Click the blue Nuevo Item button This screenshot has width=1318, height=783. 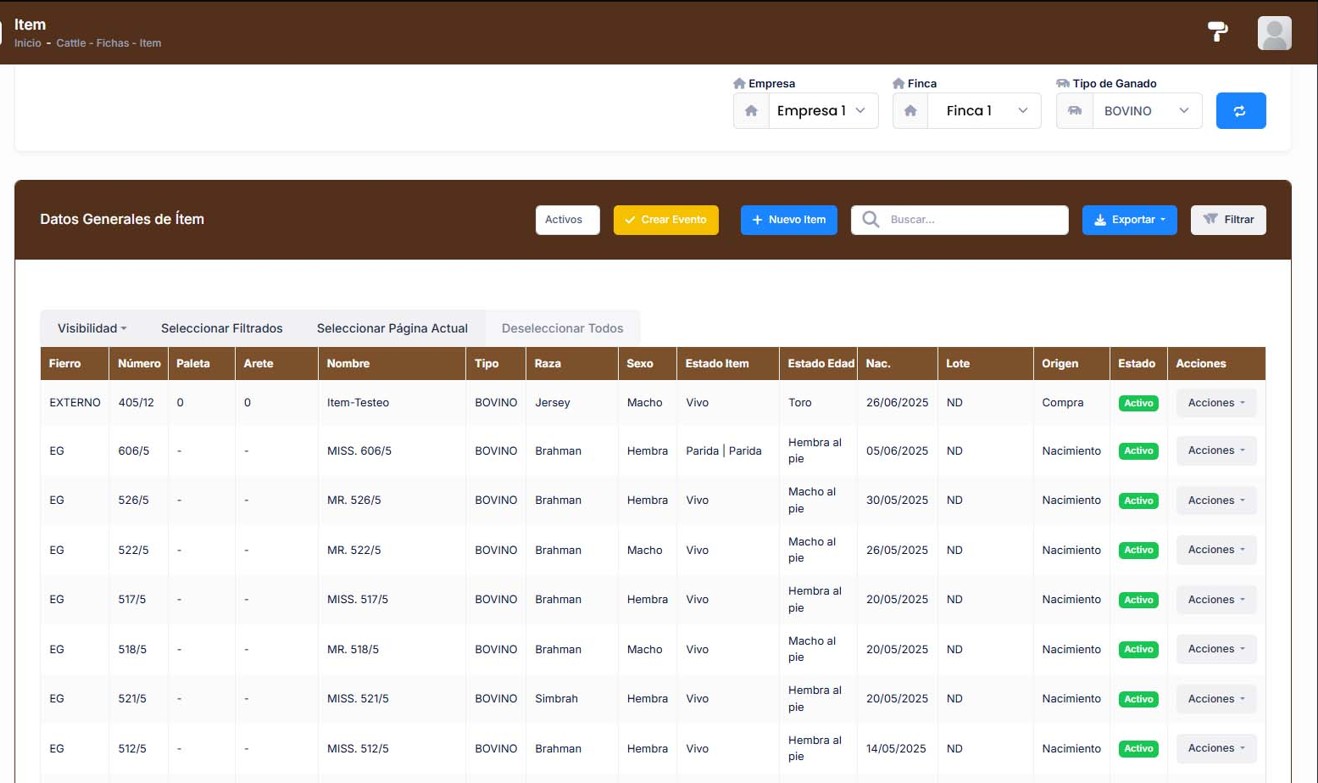click(x=789, y=220)
